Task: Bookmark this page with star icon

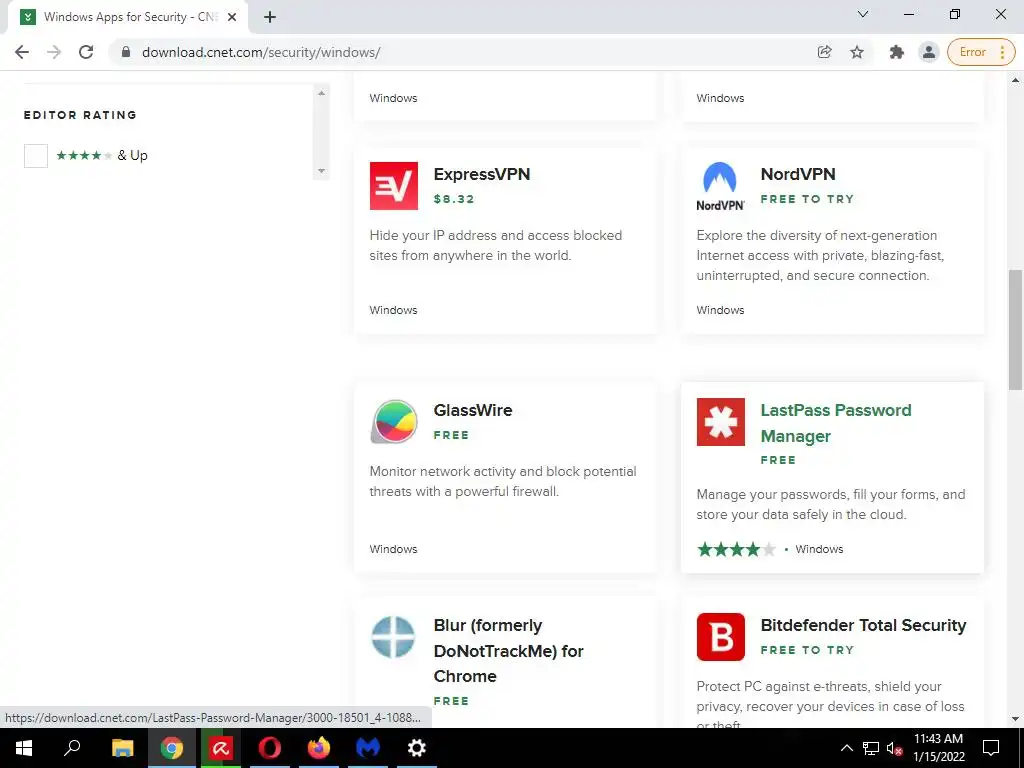Action: coord(857,52)
